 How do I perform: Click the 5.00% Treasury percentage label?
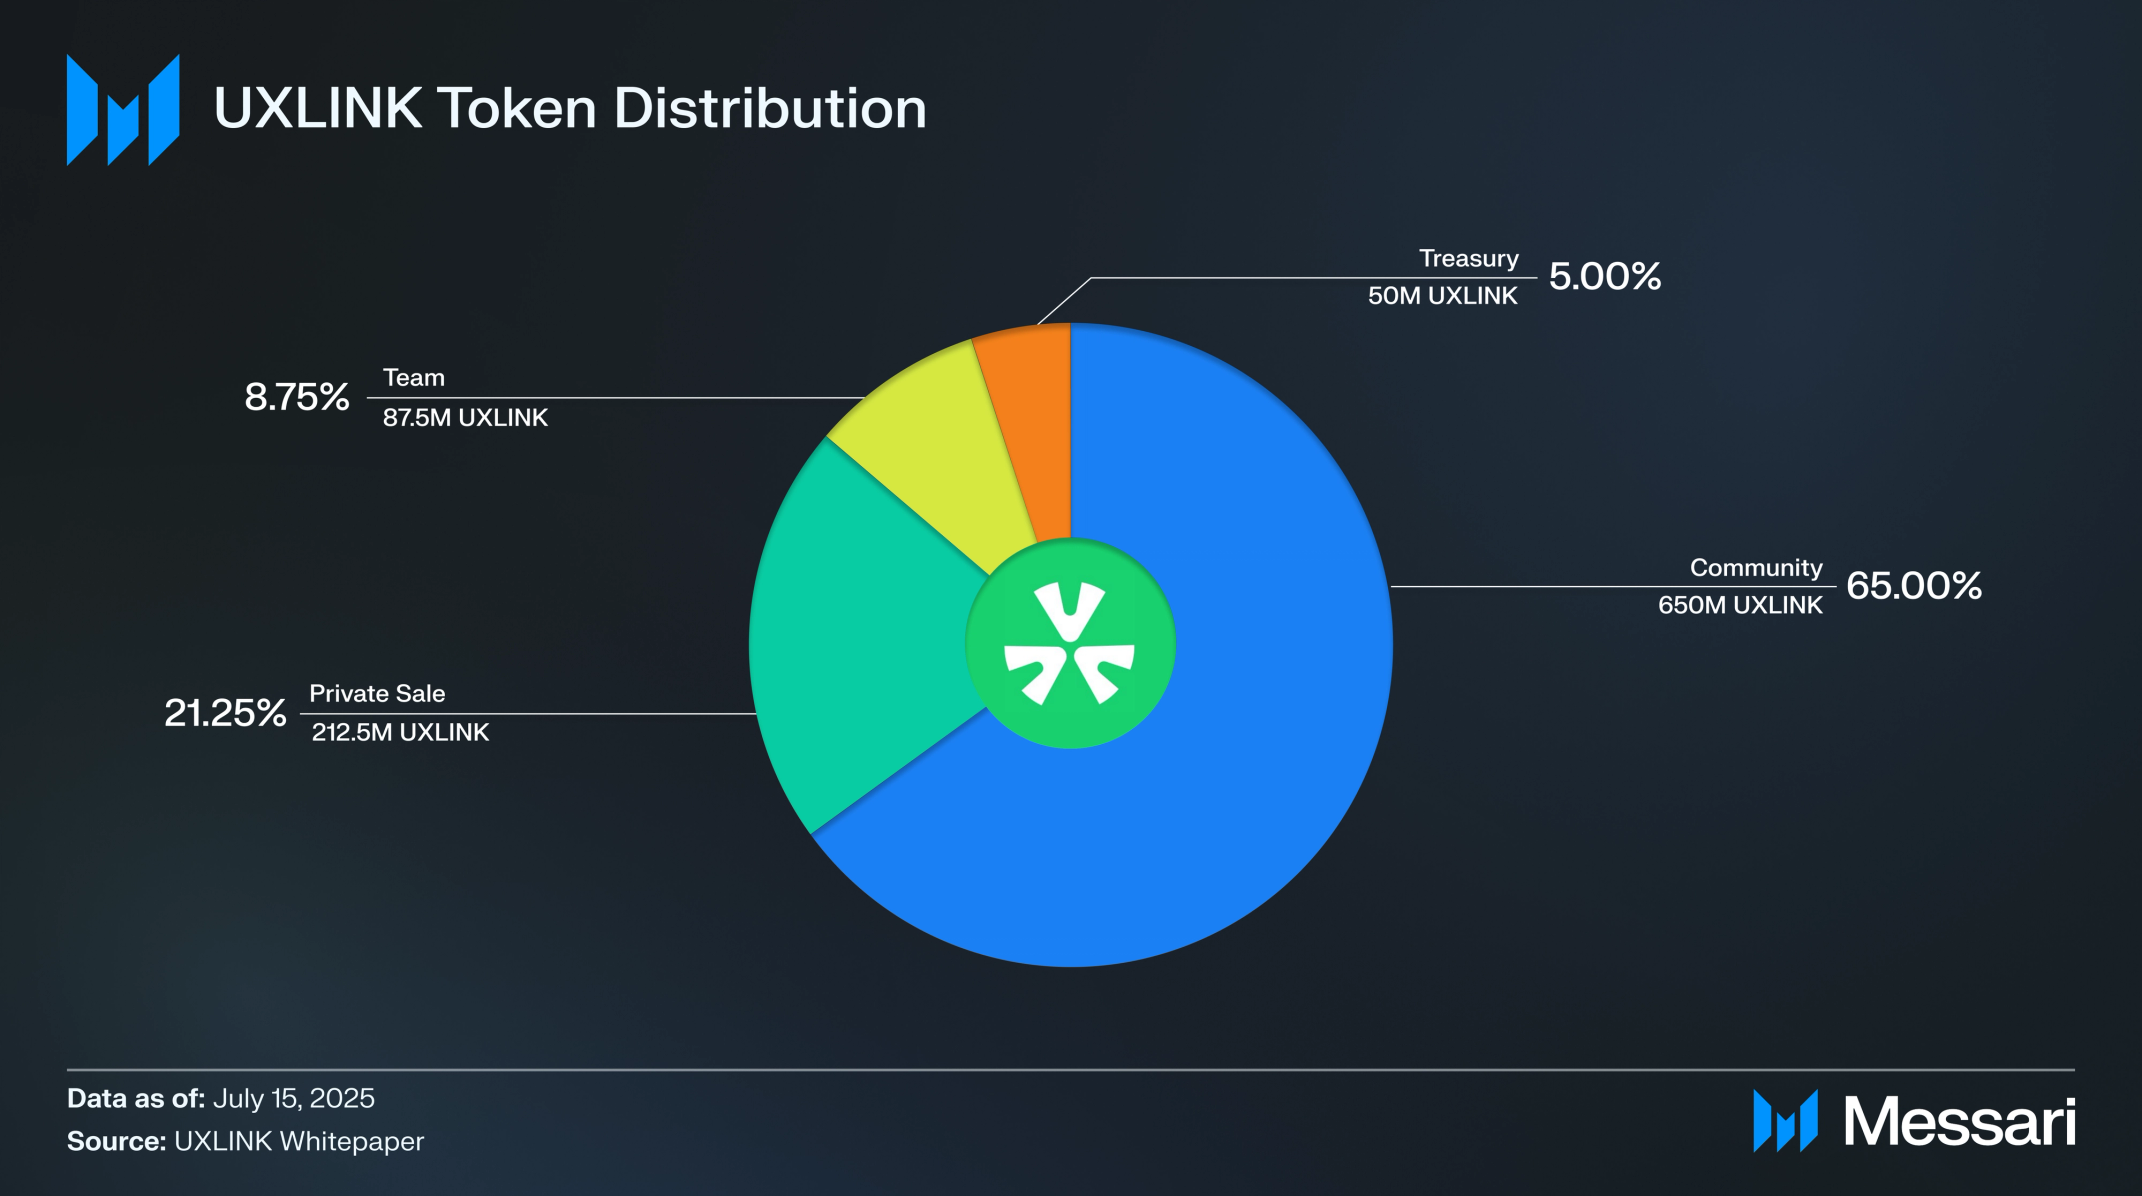pos(1605,277)
